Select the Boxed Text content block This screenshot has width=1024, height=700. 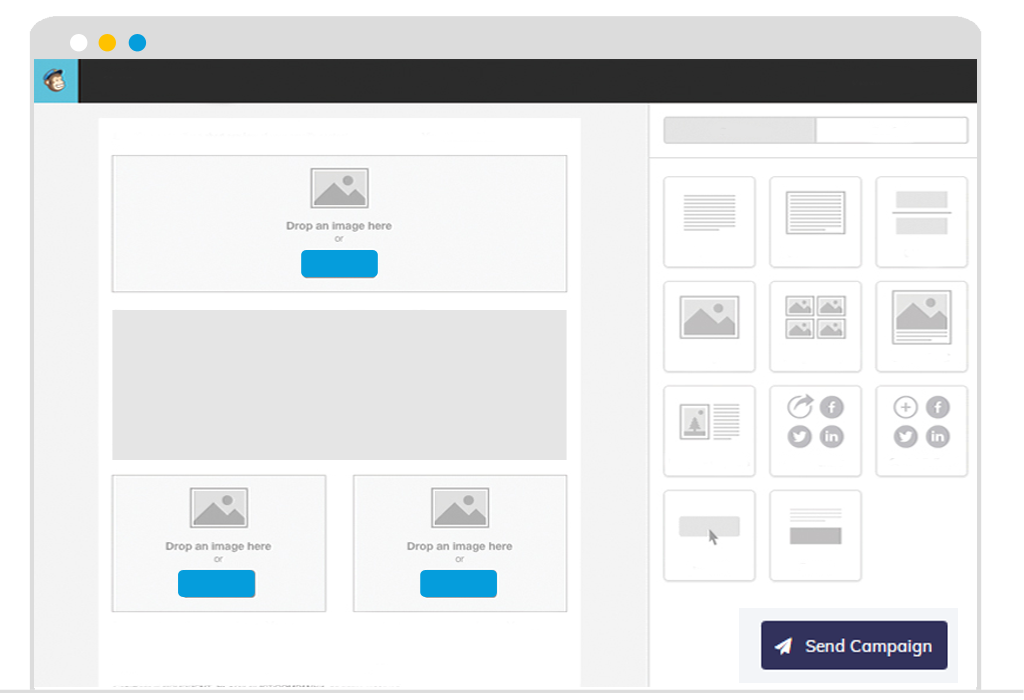coord(815,222)
